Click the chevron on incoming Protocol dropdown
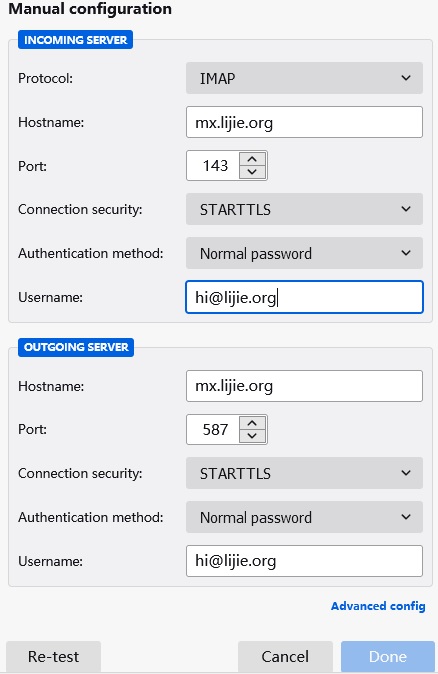 point(406,78)
